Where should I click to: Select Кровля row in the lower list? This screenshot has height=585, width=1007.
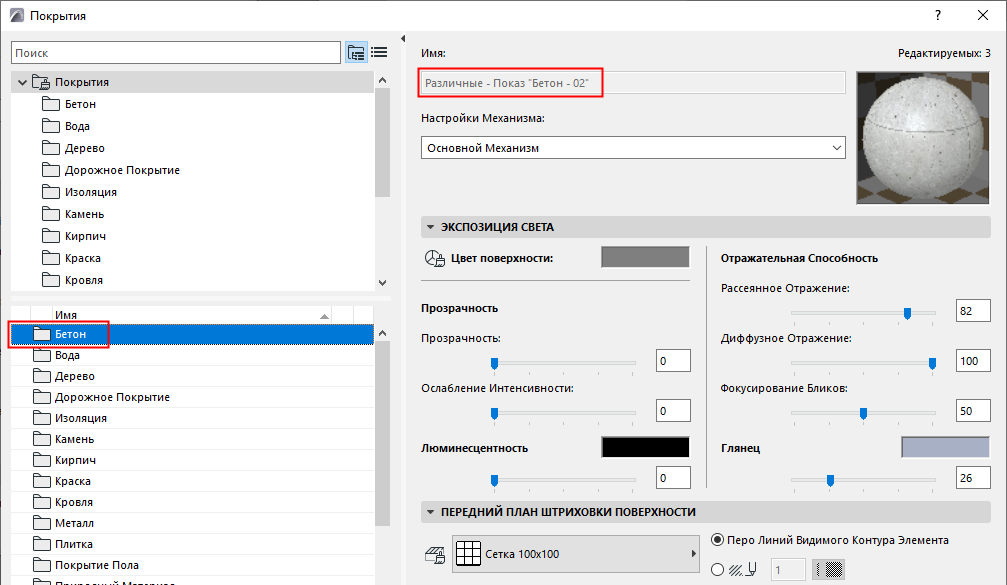(x=192, y=502)
